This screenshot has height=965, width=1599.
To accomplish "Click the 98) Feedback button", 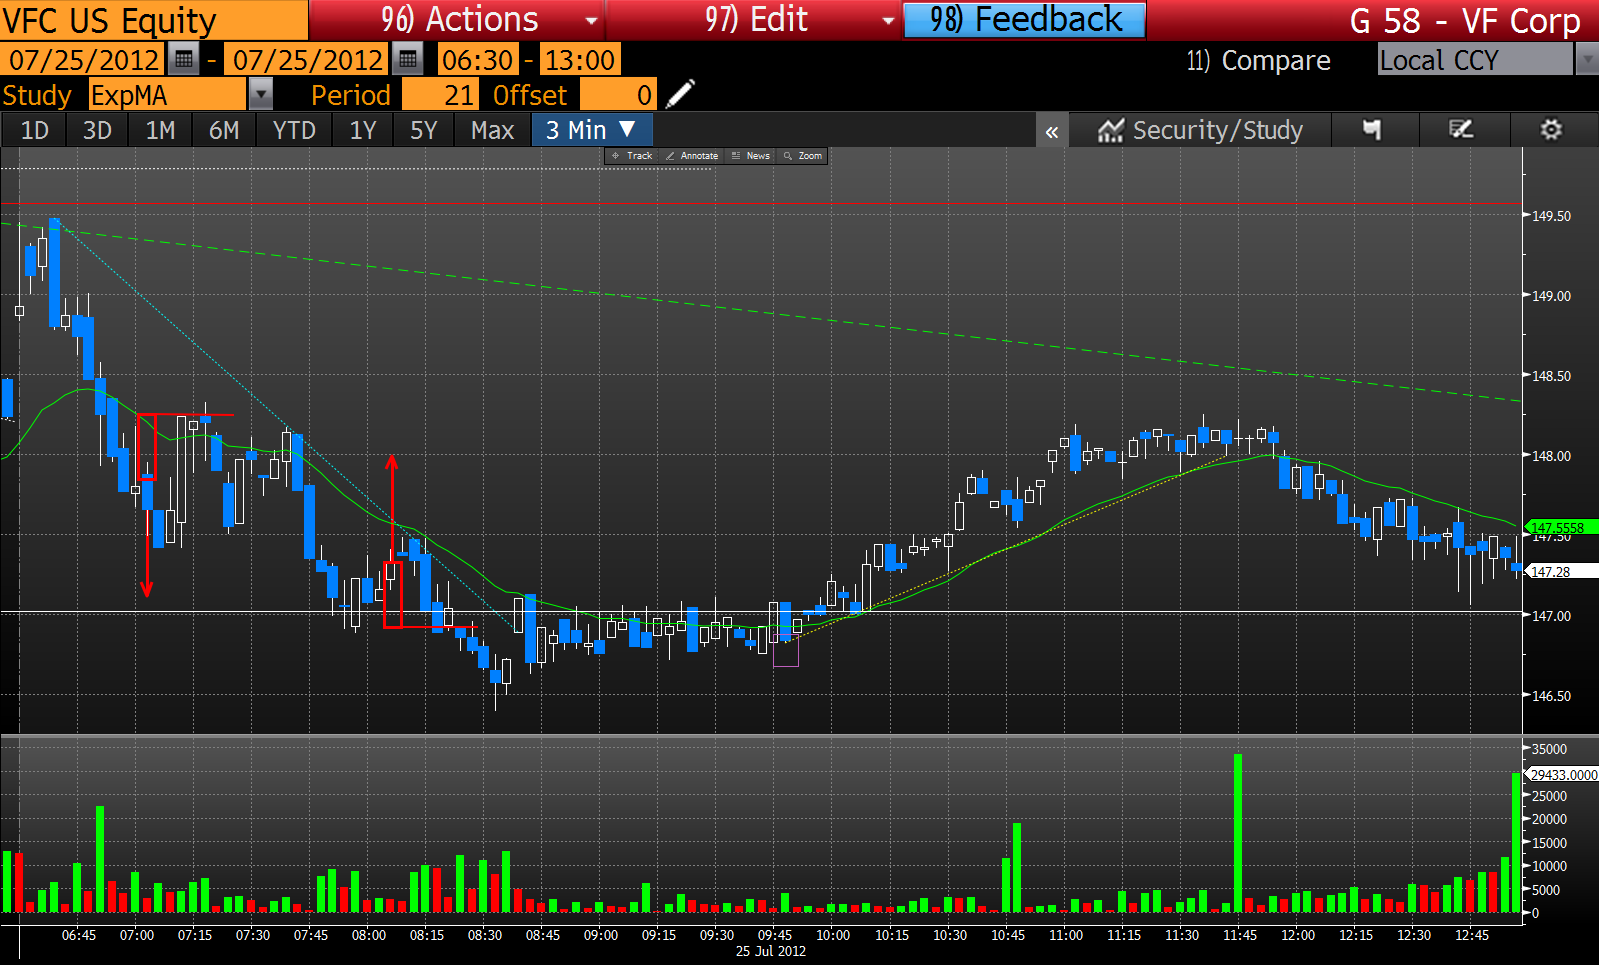I will click(x=1025, y=20).
